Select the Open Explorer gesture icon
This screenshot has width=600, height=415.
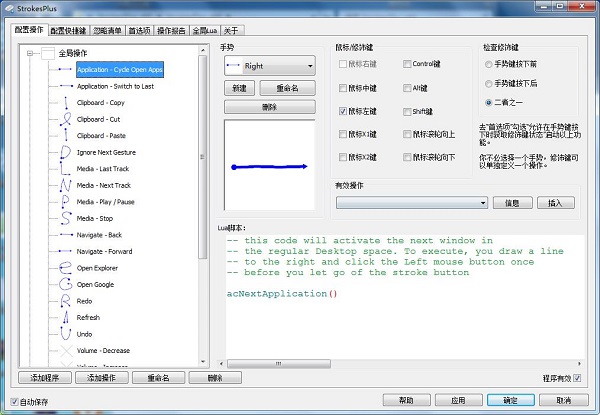tap(66, 267)
